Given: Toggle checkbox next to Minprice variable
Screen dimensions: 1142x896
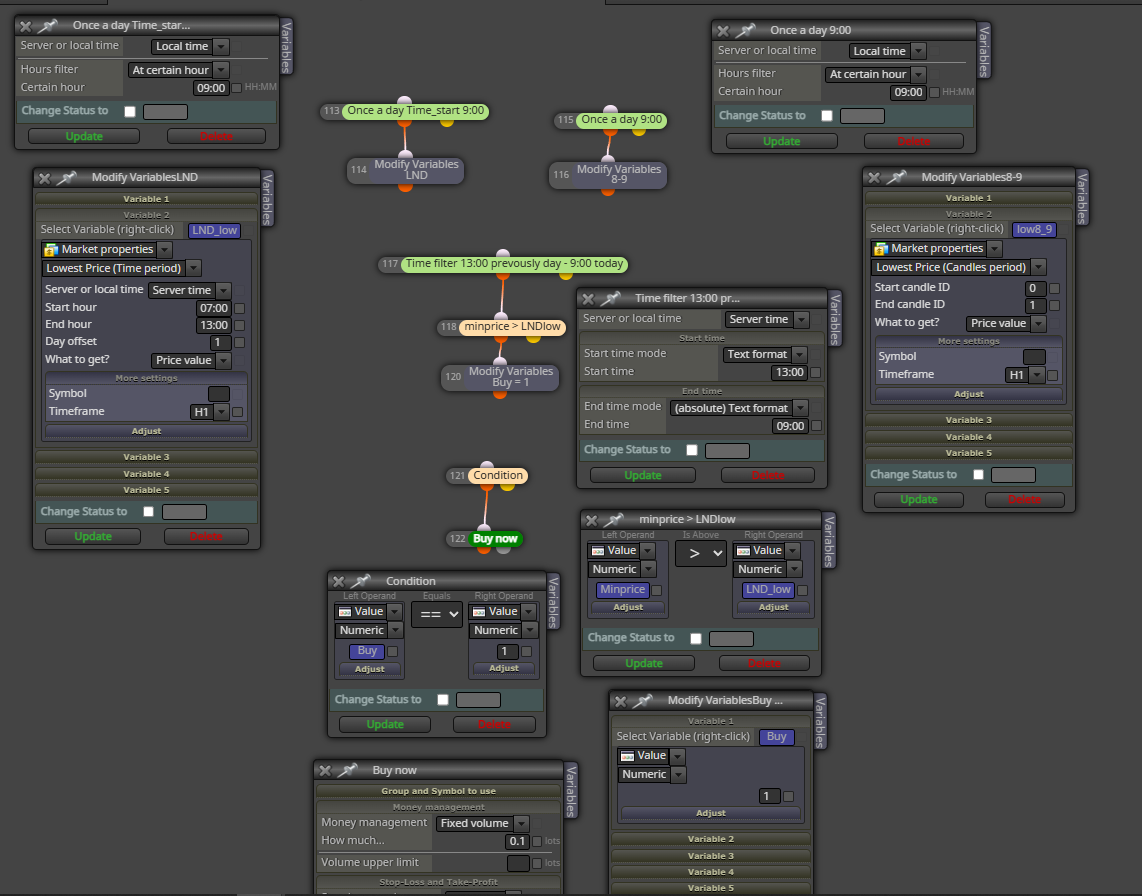Looking at the screenshot, I should tap(656, 591).
